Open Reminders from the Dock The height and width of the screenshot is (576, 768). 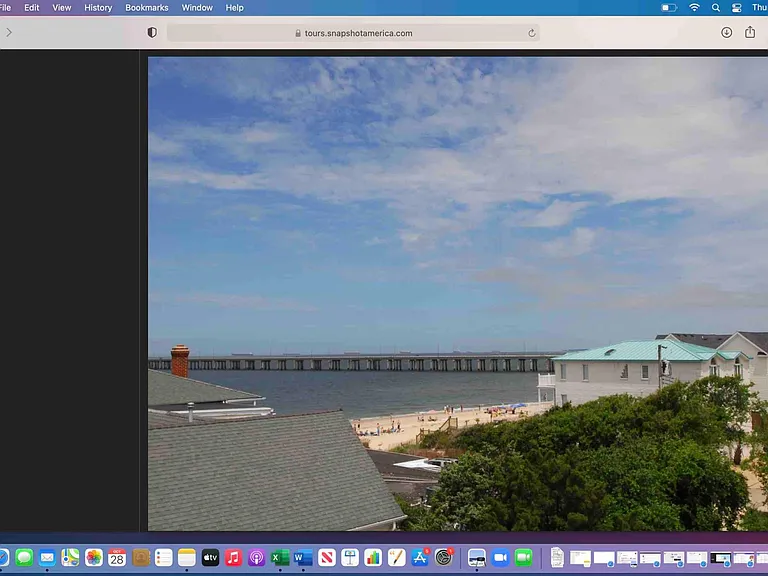164,557
